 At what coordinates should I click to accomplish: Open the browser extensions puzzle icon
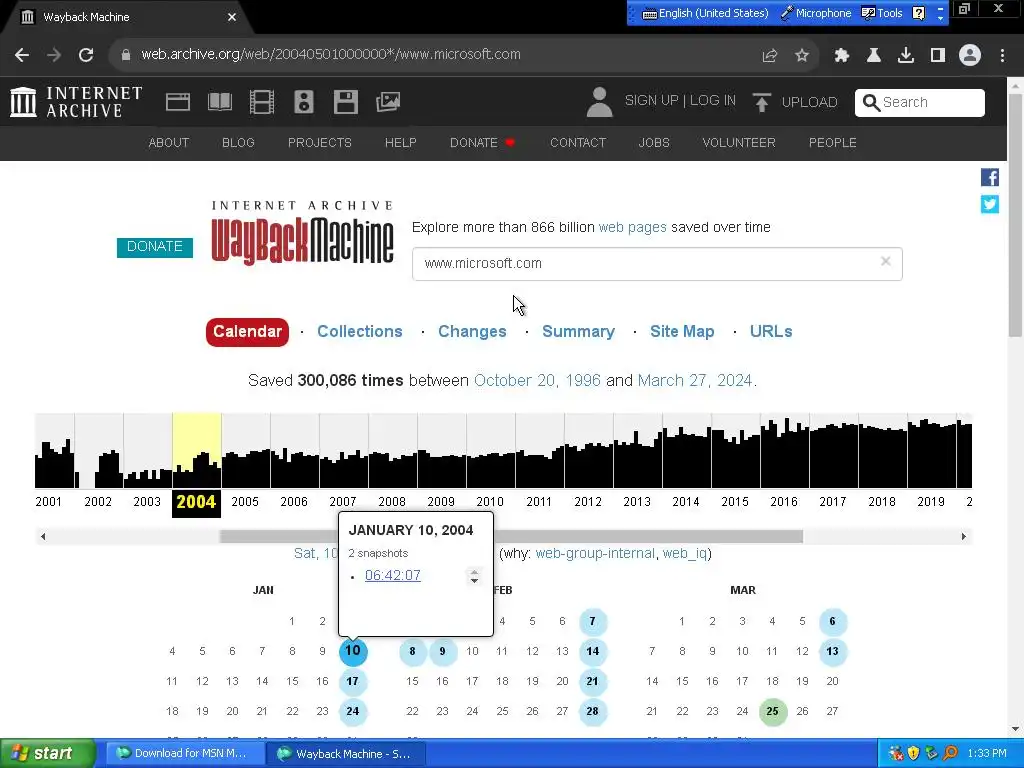(x=841, y=55)
